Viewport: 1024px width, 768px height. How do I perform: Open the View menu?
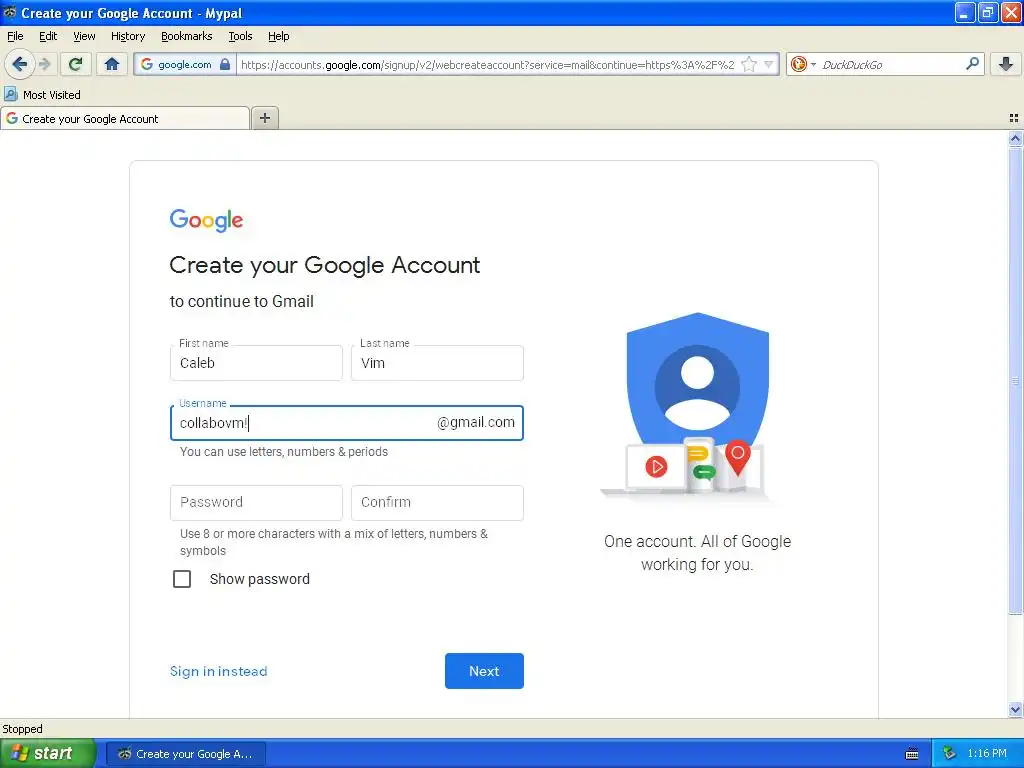[x=84, y=36]
